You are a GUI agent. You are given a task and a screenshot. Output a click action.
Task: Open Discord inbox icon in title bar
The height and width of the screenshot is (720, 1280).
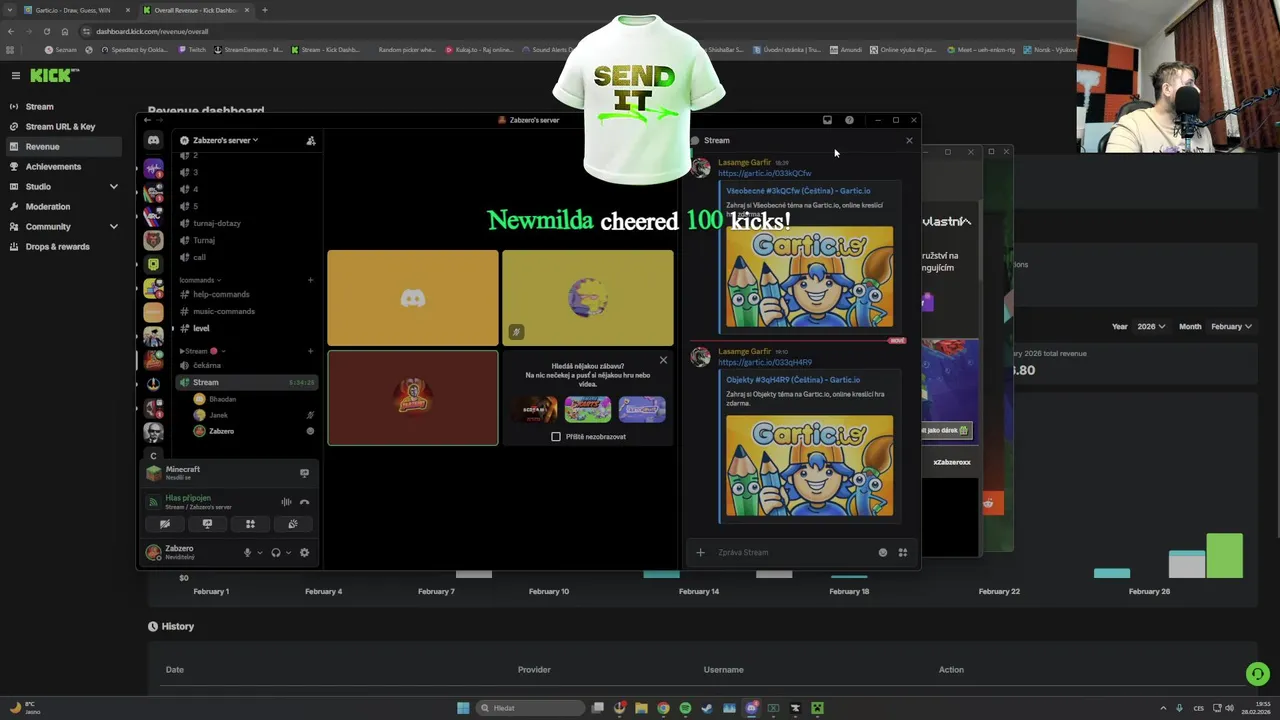coord(827,120)
